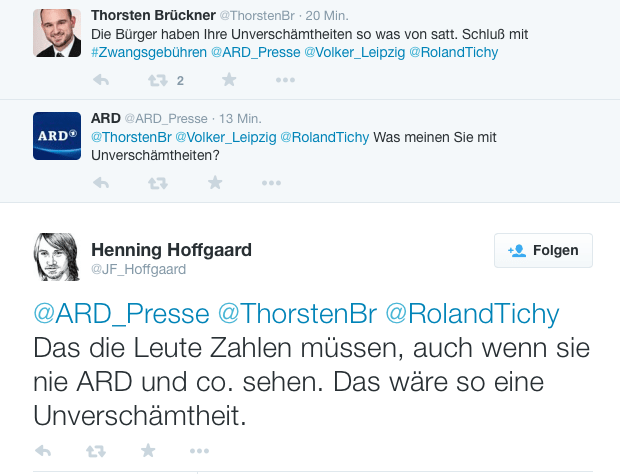Open the #Zwangsgebühren hashtag link
This screenshot has width=620, height=474.
tap(149, 52)
